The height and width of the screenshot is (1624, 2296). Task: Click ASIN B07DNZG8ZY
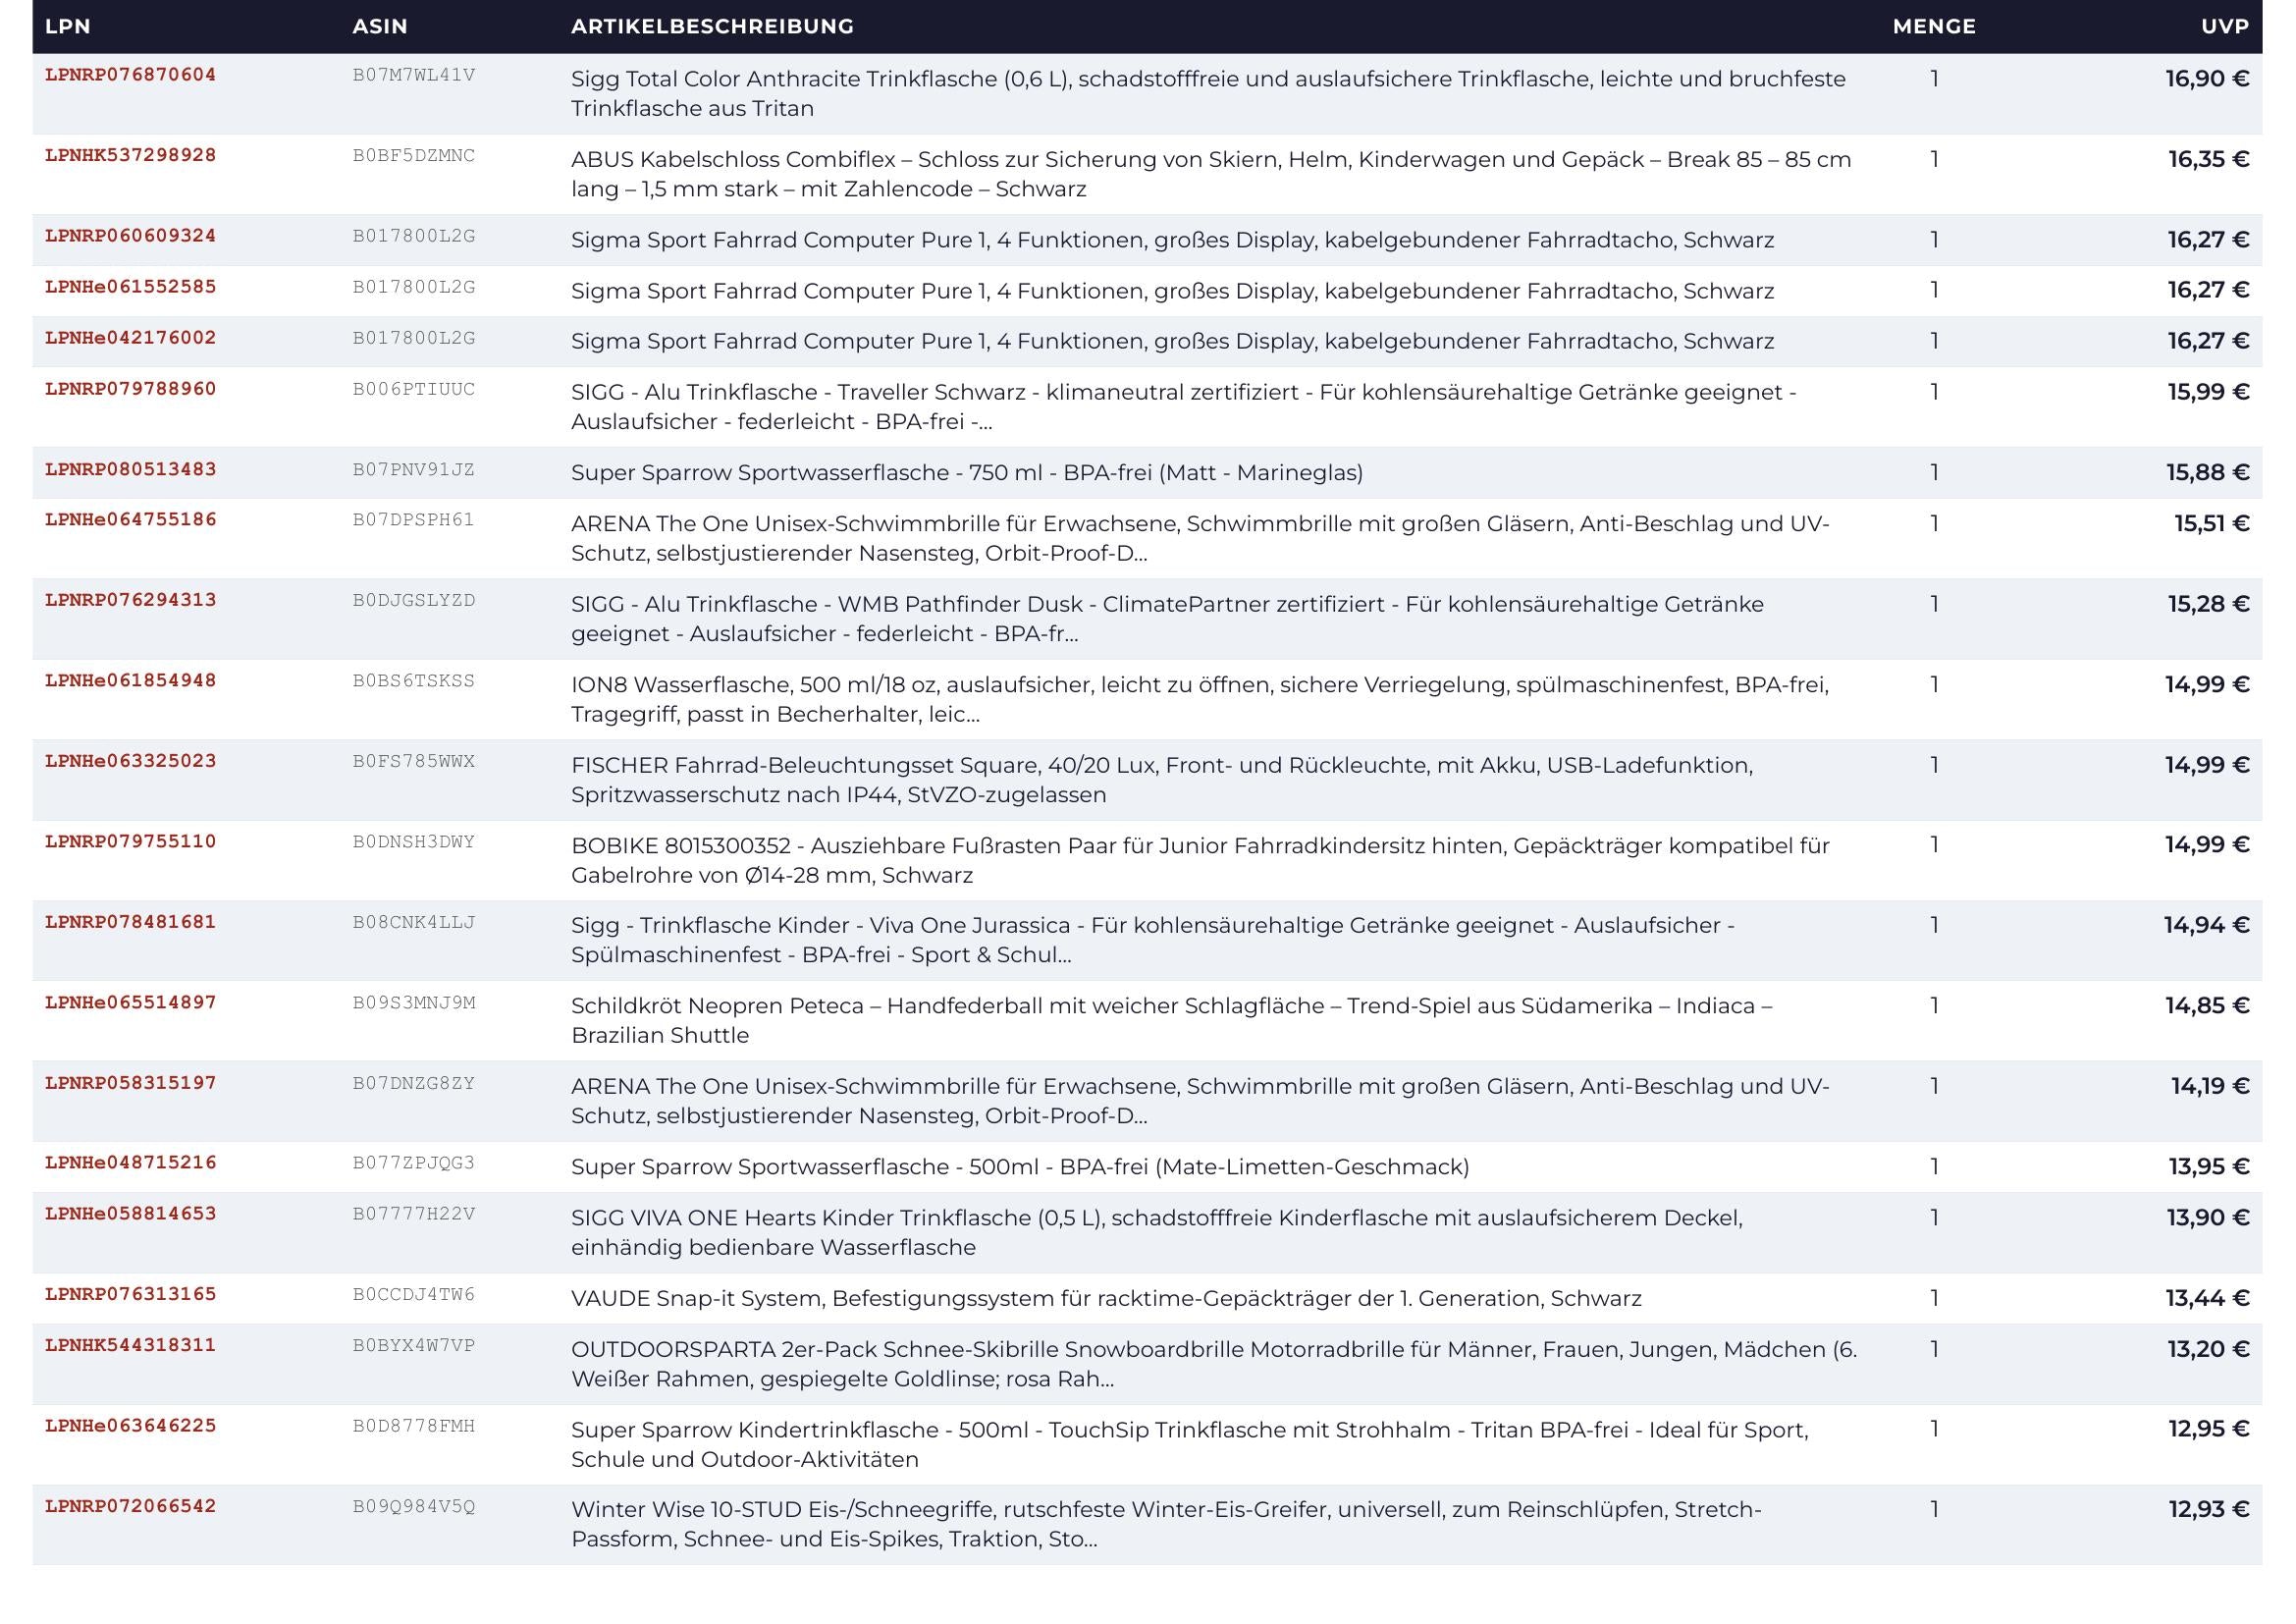[x=414, y=1083]
